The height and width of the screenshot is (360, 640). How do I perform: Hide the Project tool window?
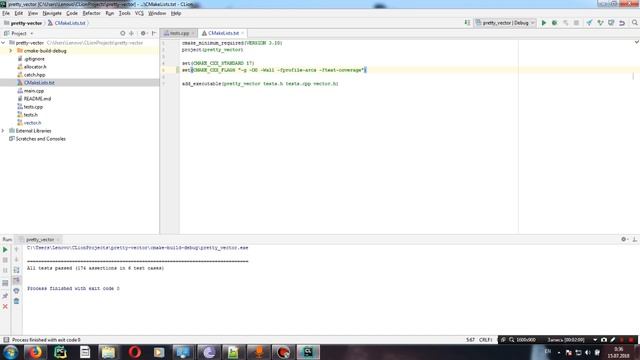point(154,33)
